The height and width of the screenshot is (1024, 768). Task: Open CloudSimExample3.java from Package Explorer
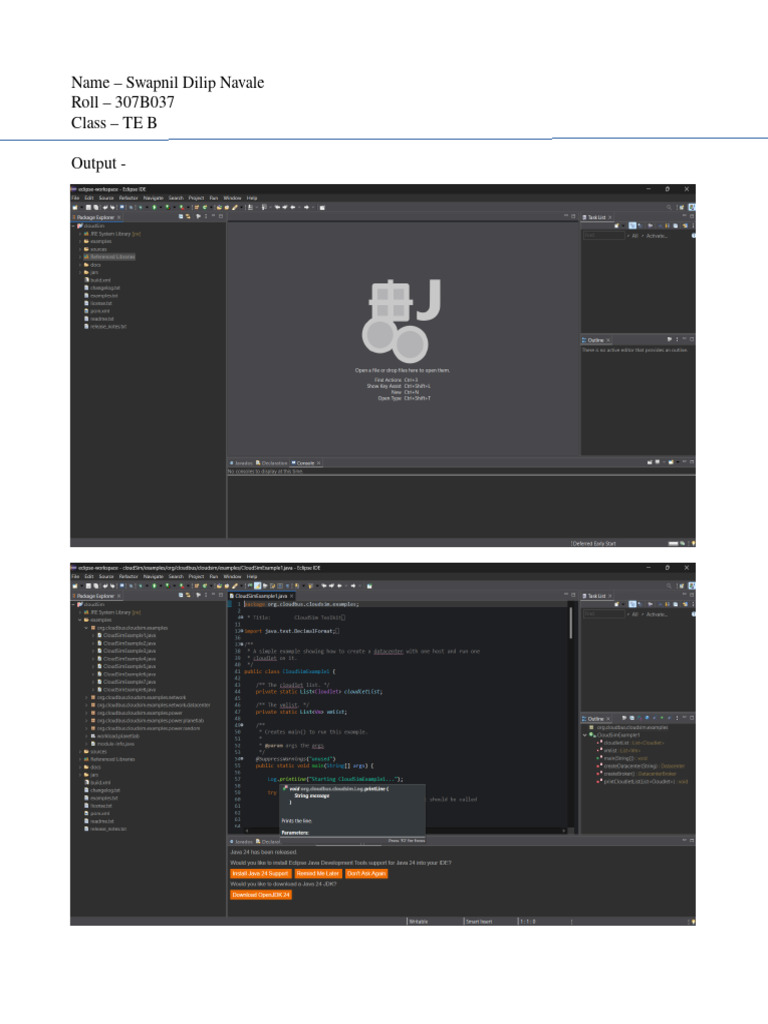click(128, 651)
